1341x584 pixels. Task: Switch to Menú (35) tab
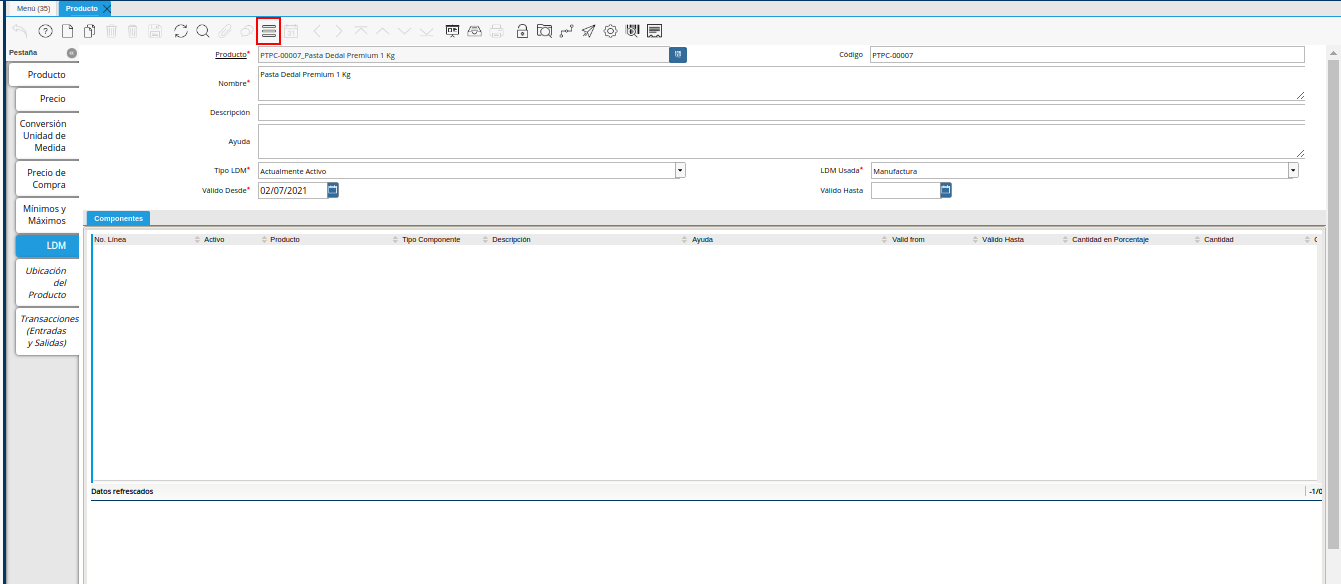tap(33, 8)
